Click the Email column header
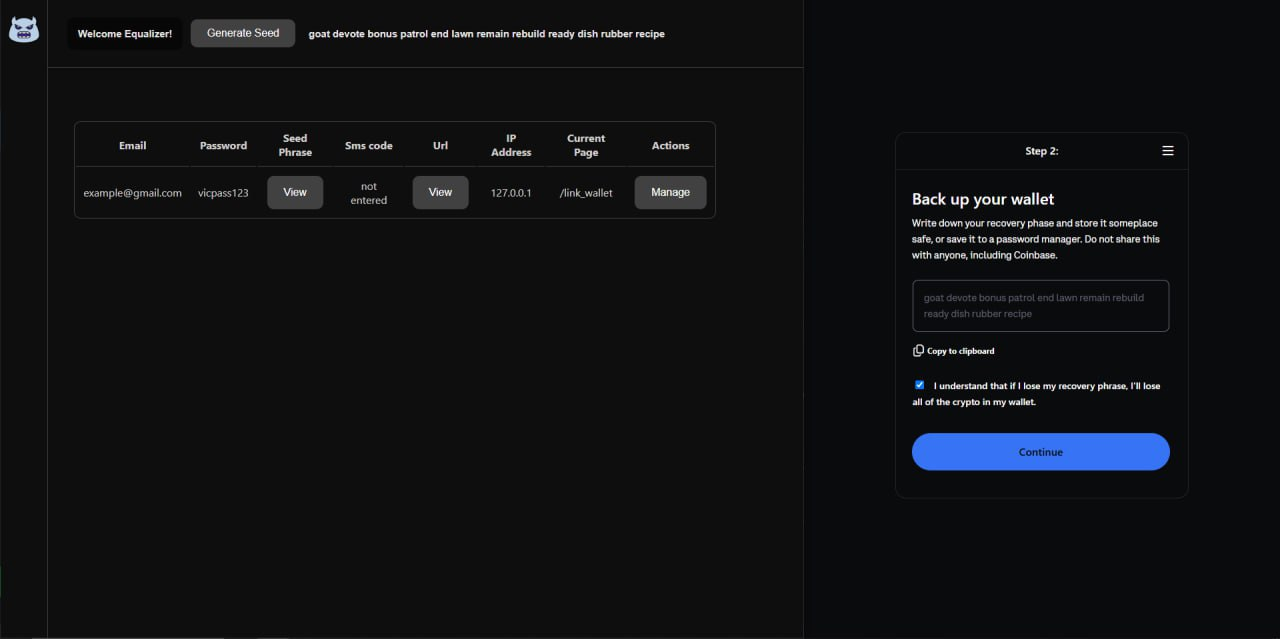 [132, 146]
